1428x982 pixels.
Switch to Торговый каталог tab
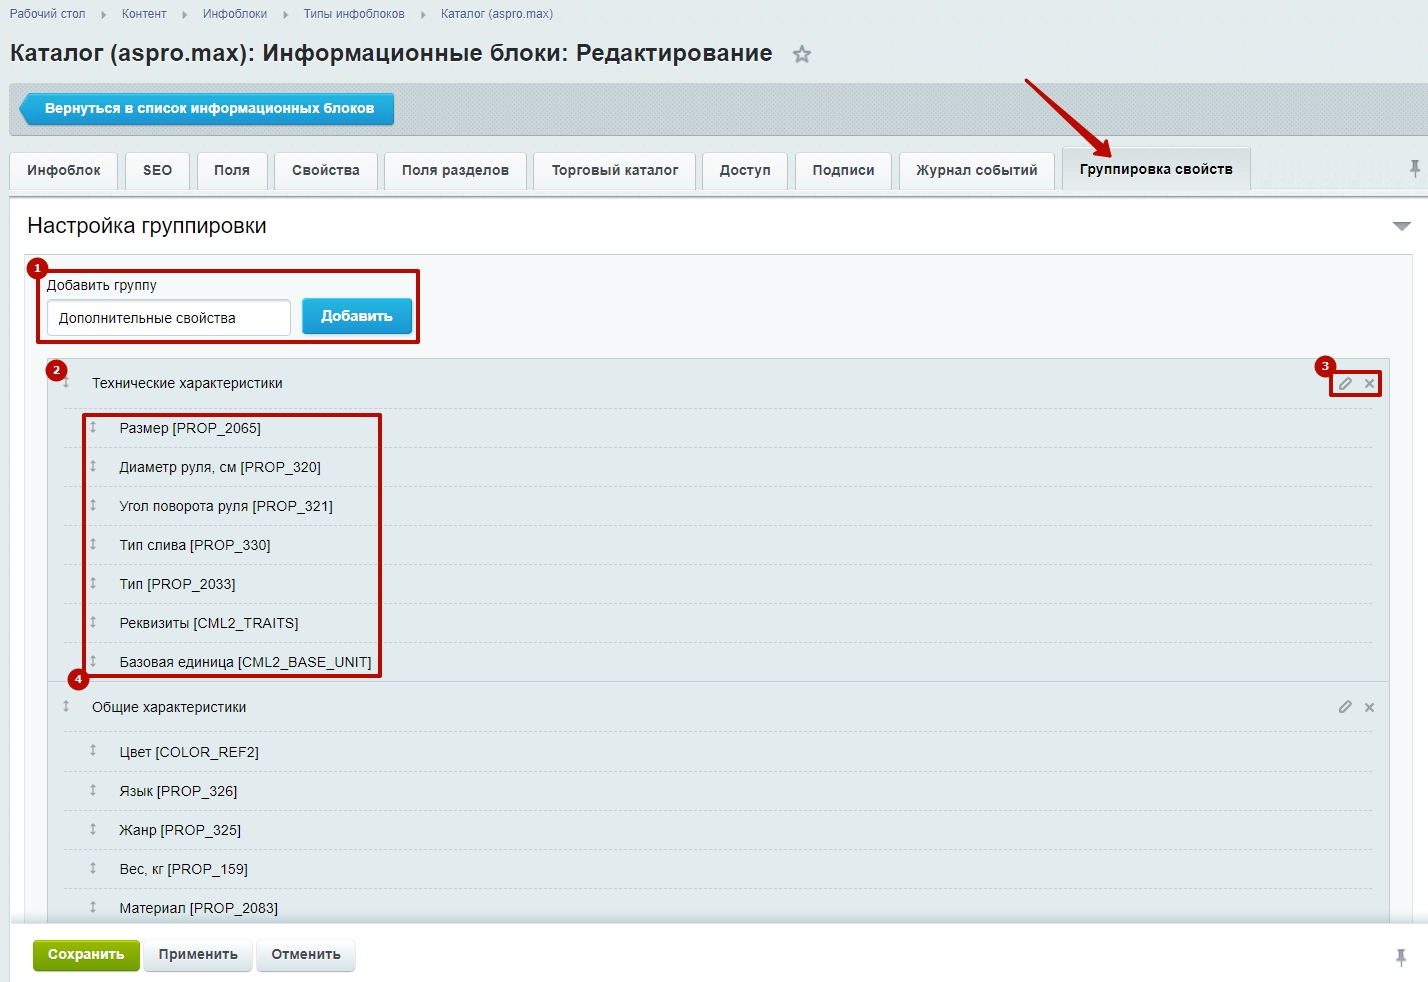tap(614, 171)
